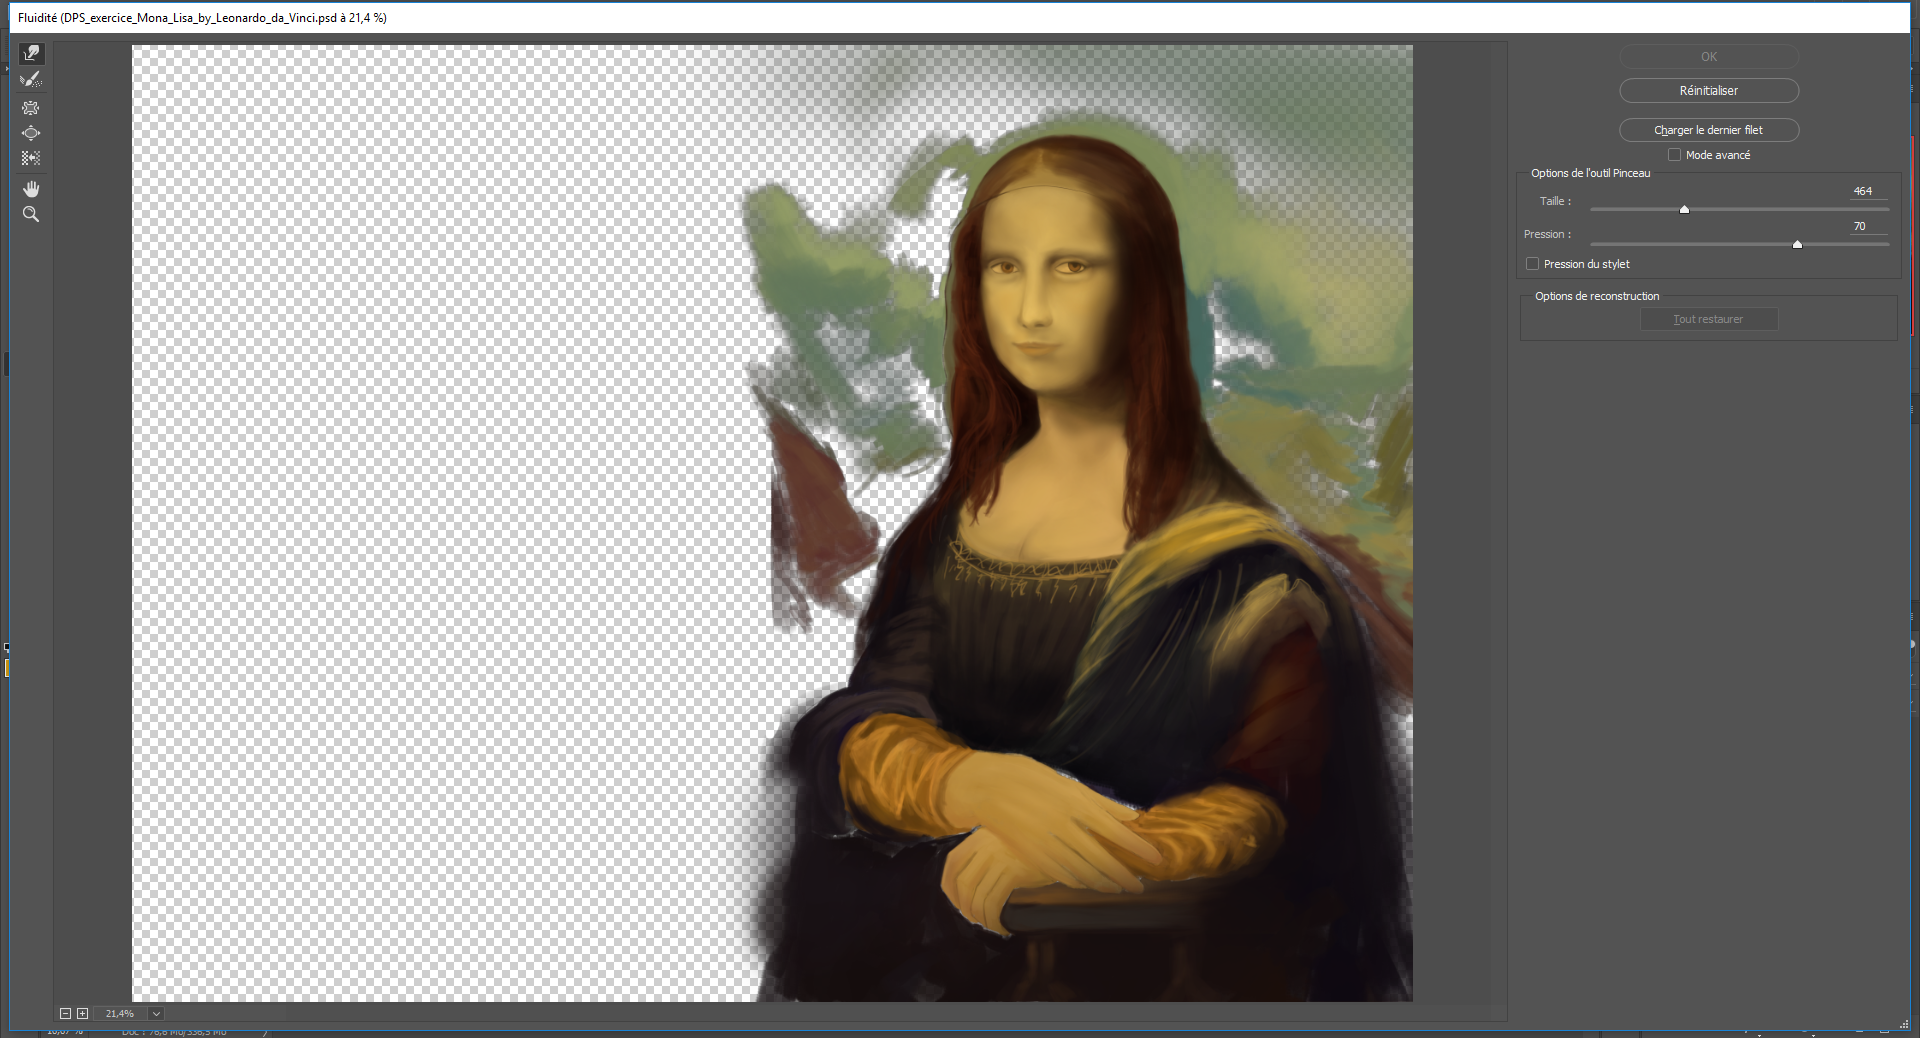Click the Réinitialiser button
1920x1038 pixels.
tap(1709, 90)
